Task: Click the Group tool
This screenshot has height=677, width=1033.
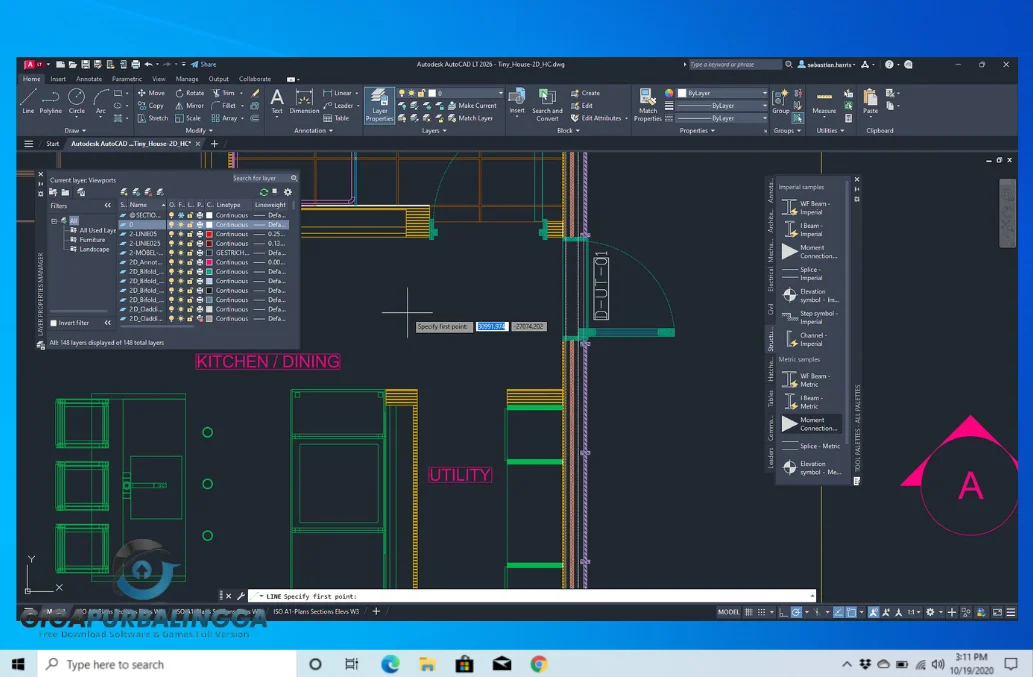Action: (x=781, y=102)
